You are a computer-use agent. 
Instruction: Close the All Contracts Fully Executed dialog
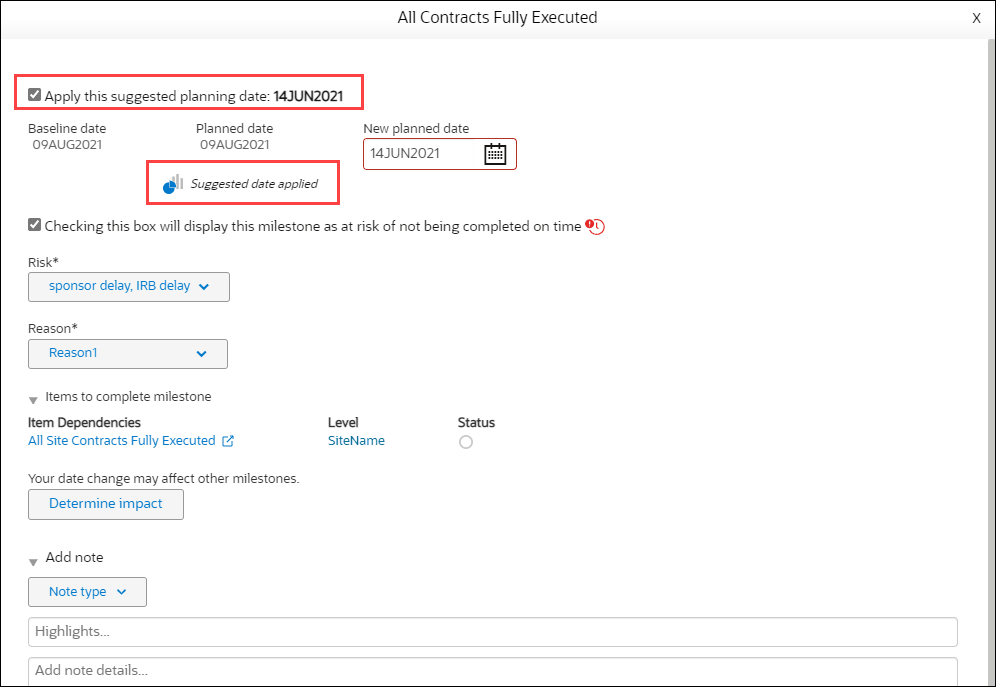pos(976,17)
